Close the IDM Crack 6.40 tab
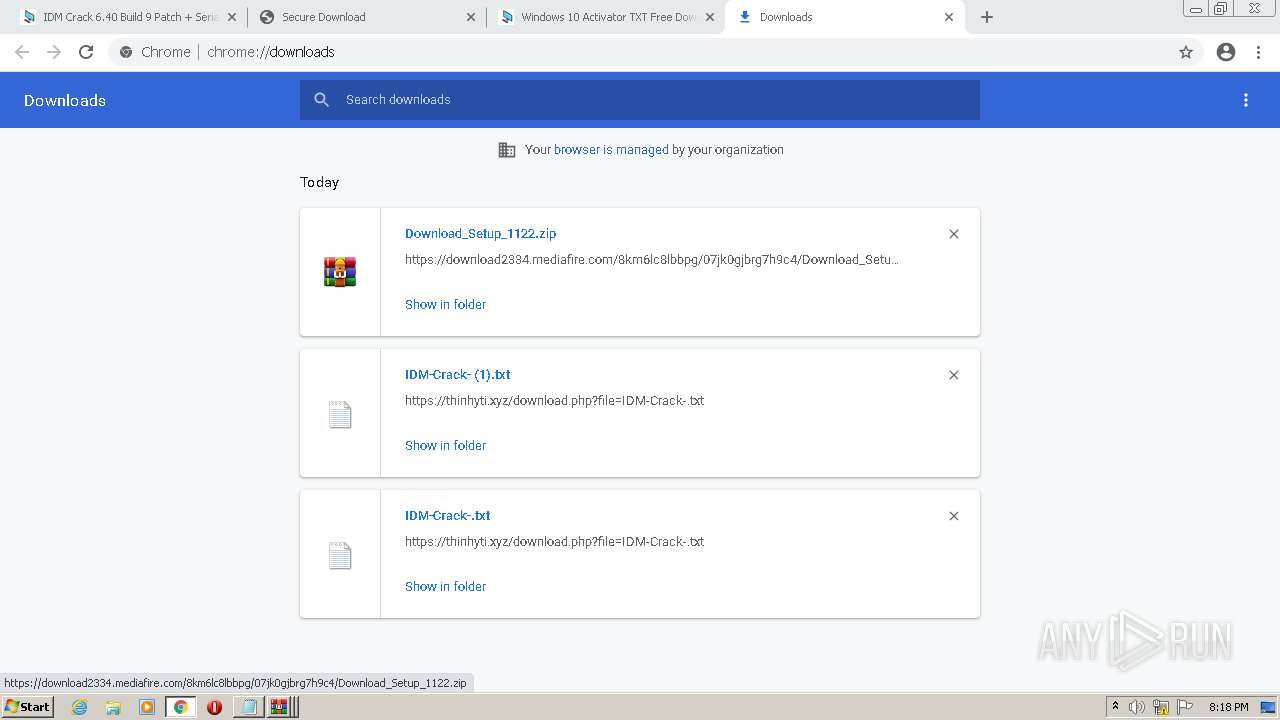 [x=232, y=17]
